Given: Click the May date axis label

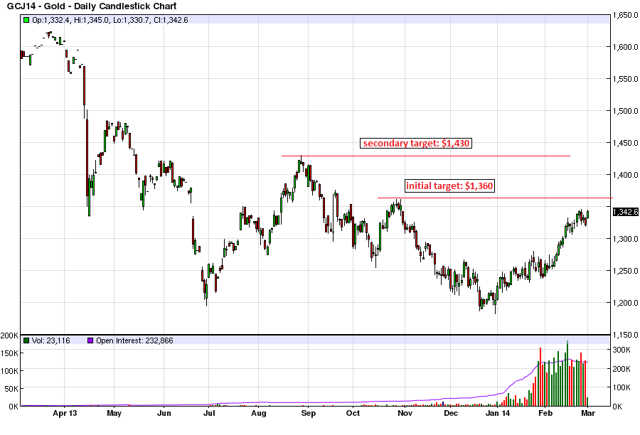Looking at the screenshot, I should pos(114,413).
